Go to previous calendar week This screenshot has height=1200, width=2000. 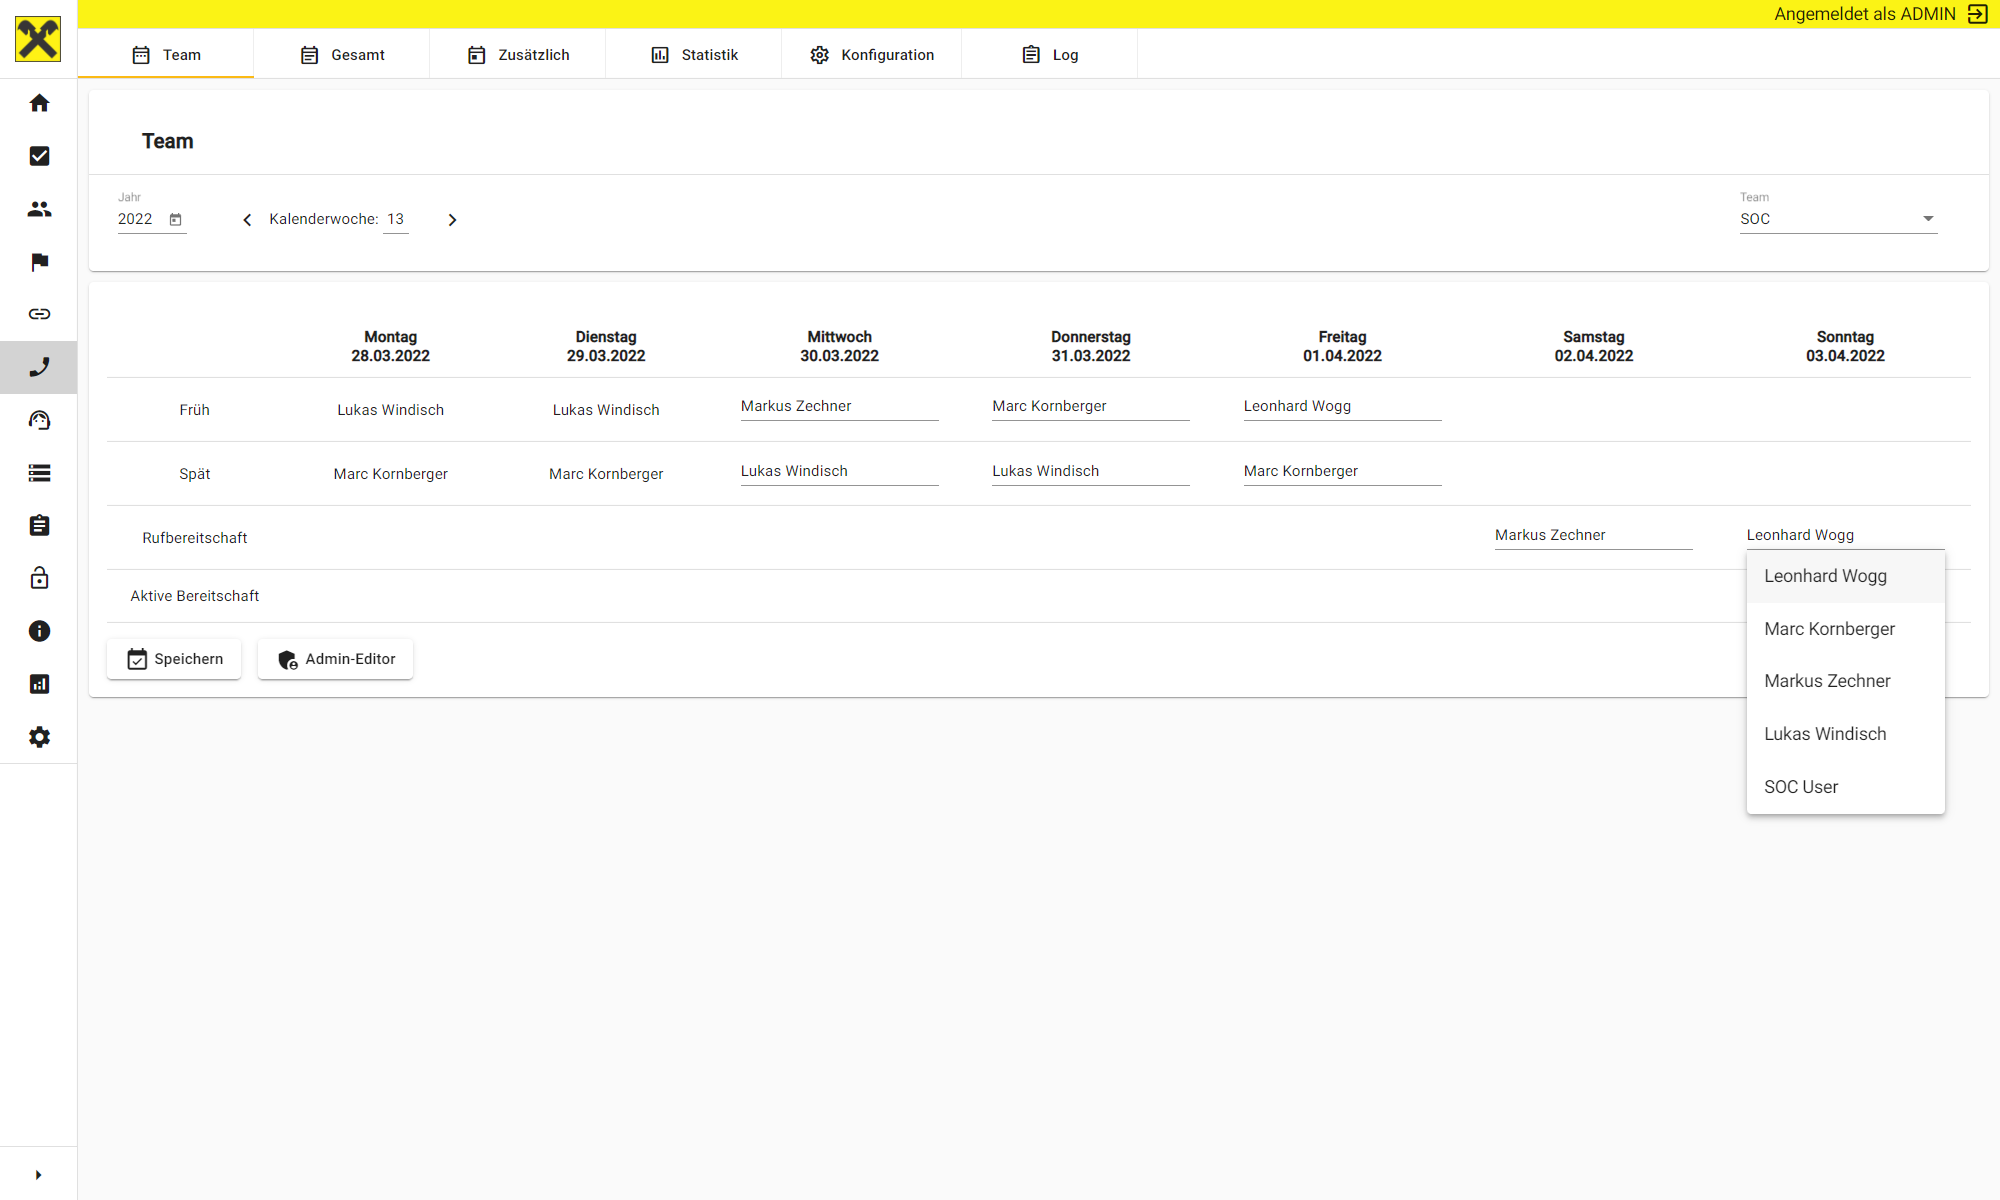click(x=247, y=220)
